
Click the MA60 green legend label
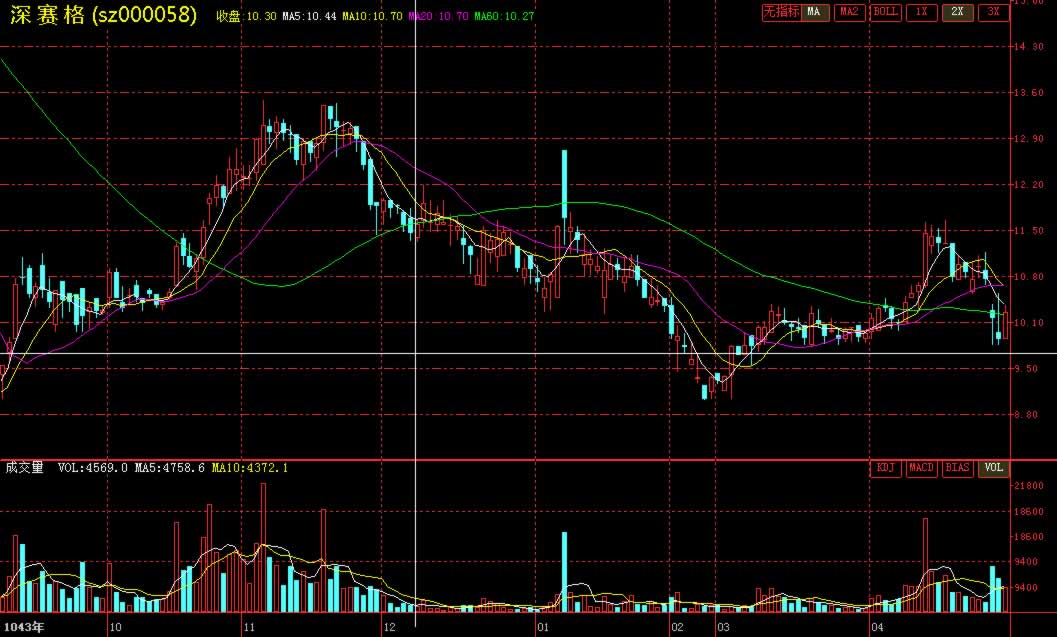click(x=503, y=17)
